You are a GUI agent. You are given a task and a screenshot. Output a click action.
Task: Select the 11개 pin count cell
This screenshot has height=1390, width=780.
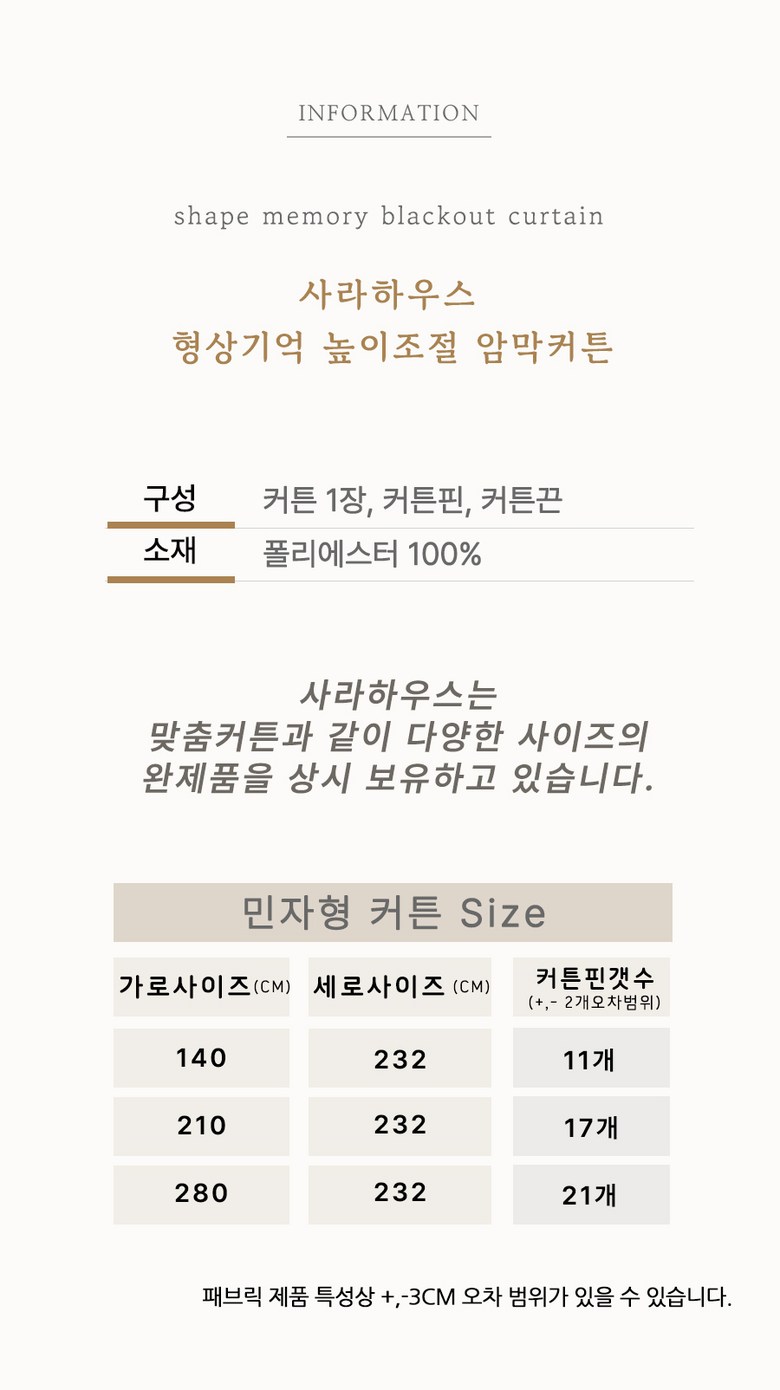591,1059
